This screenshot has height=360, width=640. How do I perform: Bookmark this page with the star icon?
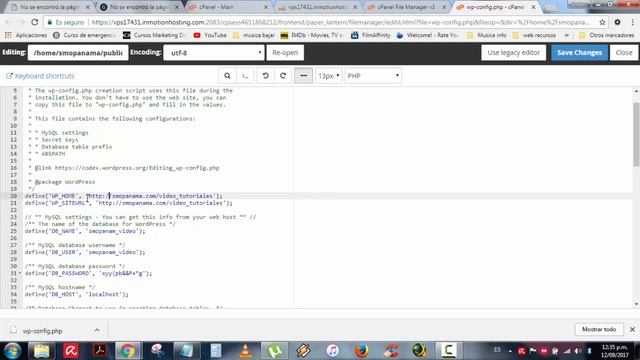click(602, 22)
